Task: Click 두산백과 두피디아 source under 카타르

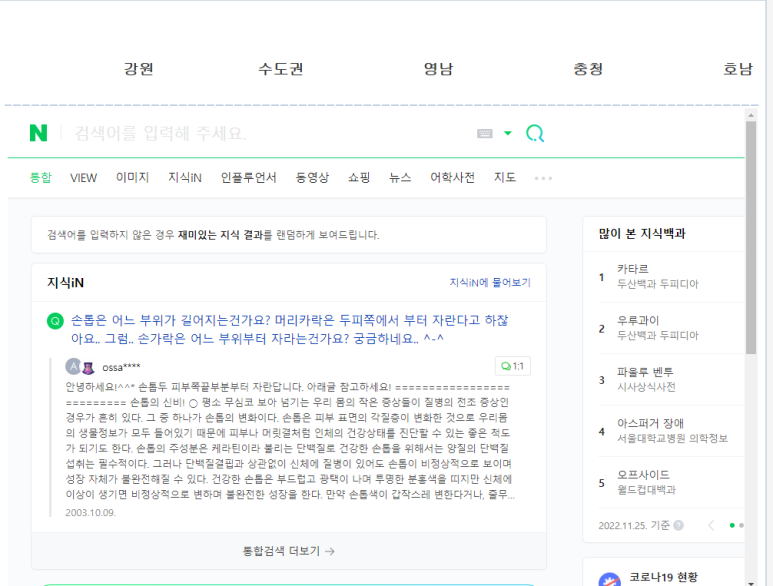Action: click(658, 284)
